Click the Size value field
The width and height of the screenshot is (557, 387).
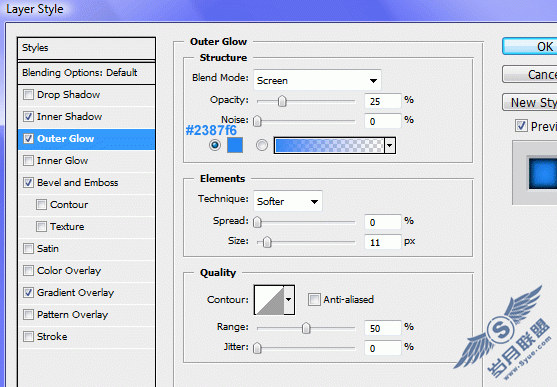click(383, 242)
